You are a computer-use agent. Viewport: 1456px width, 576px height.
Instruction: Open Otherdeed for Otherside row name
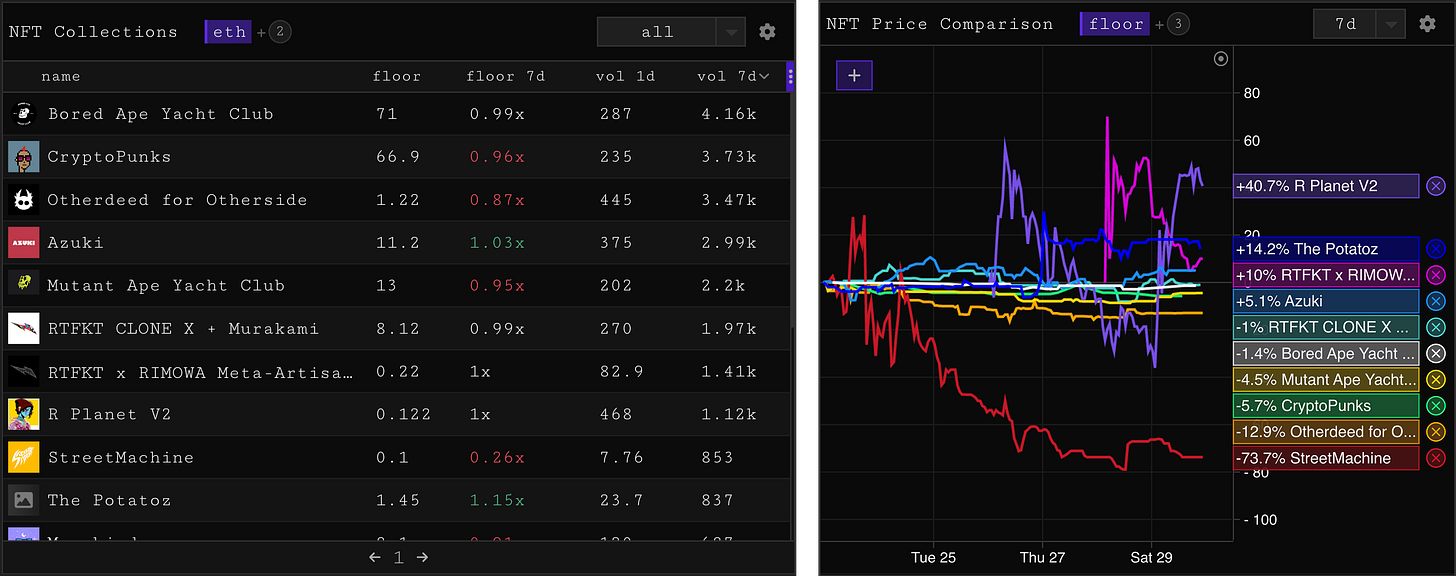177,200
